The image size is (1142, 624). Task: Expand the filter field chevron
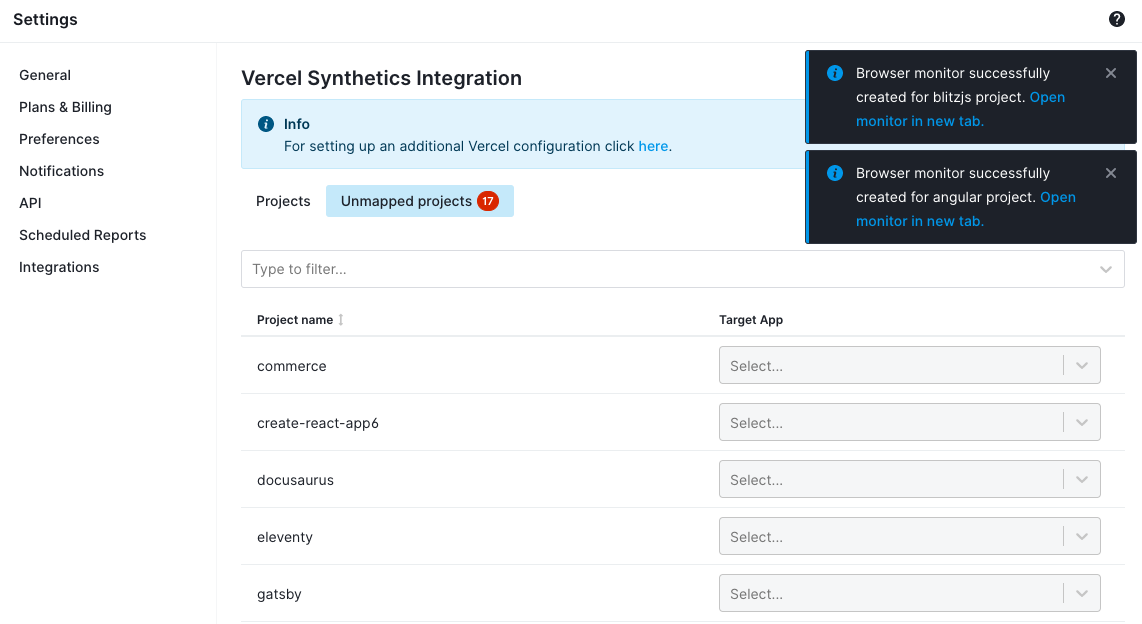click(1106, 269)
